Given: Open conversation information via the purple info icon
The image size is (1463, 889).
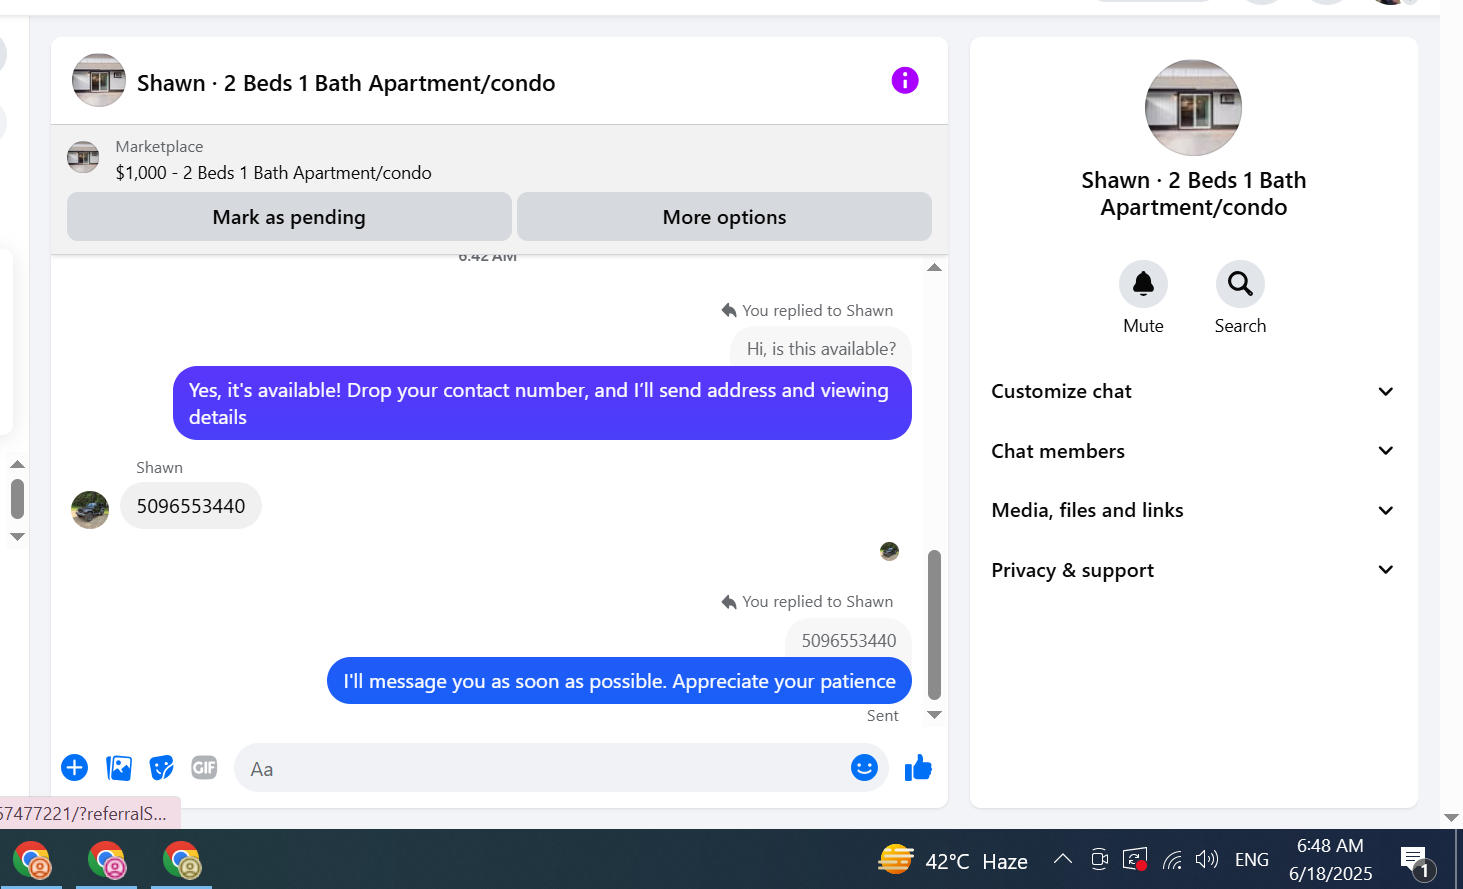Looking at the screenshot, I should point(905,80).
